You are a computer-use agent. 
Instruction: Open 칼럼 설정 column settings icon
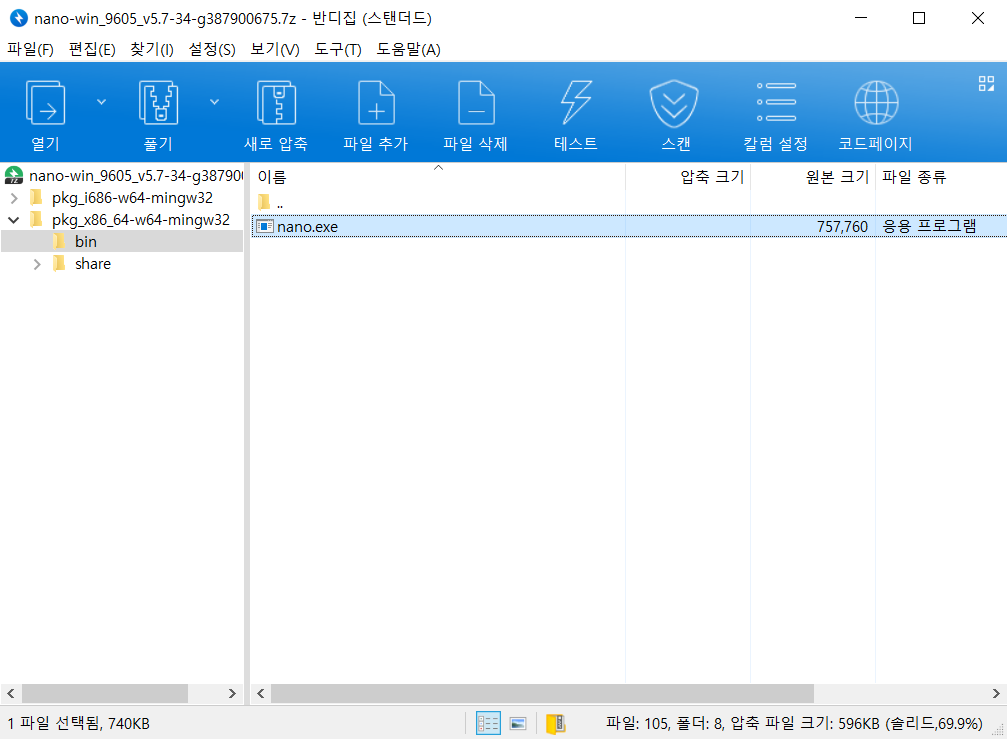(x=777, y=101)
